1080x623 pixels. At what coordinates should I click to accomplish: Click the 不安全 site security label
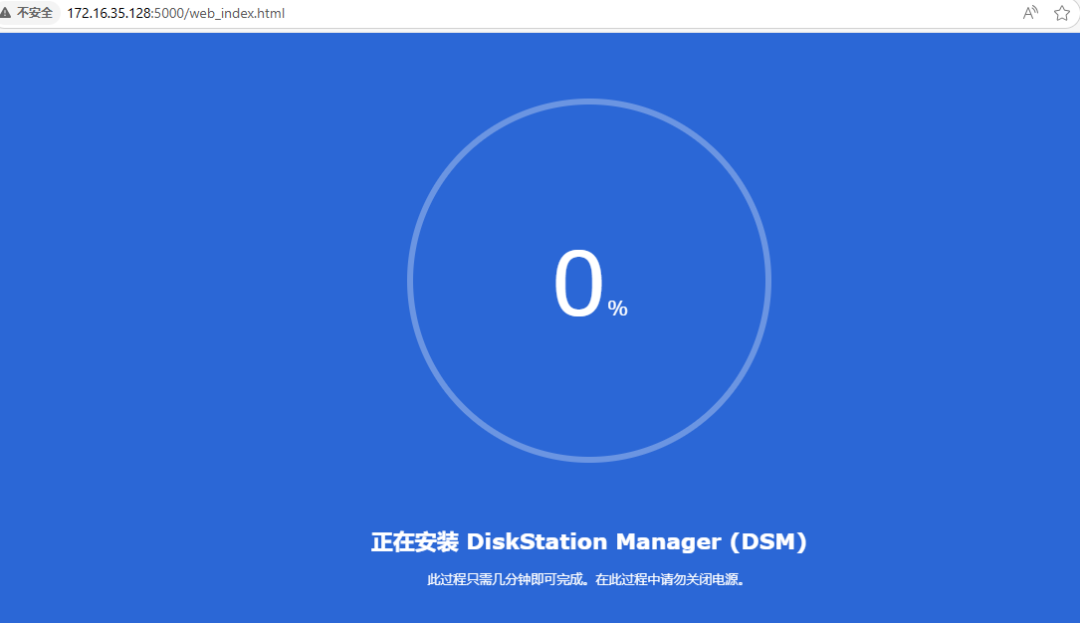[34, 13]
